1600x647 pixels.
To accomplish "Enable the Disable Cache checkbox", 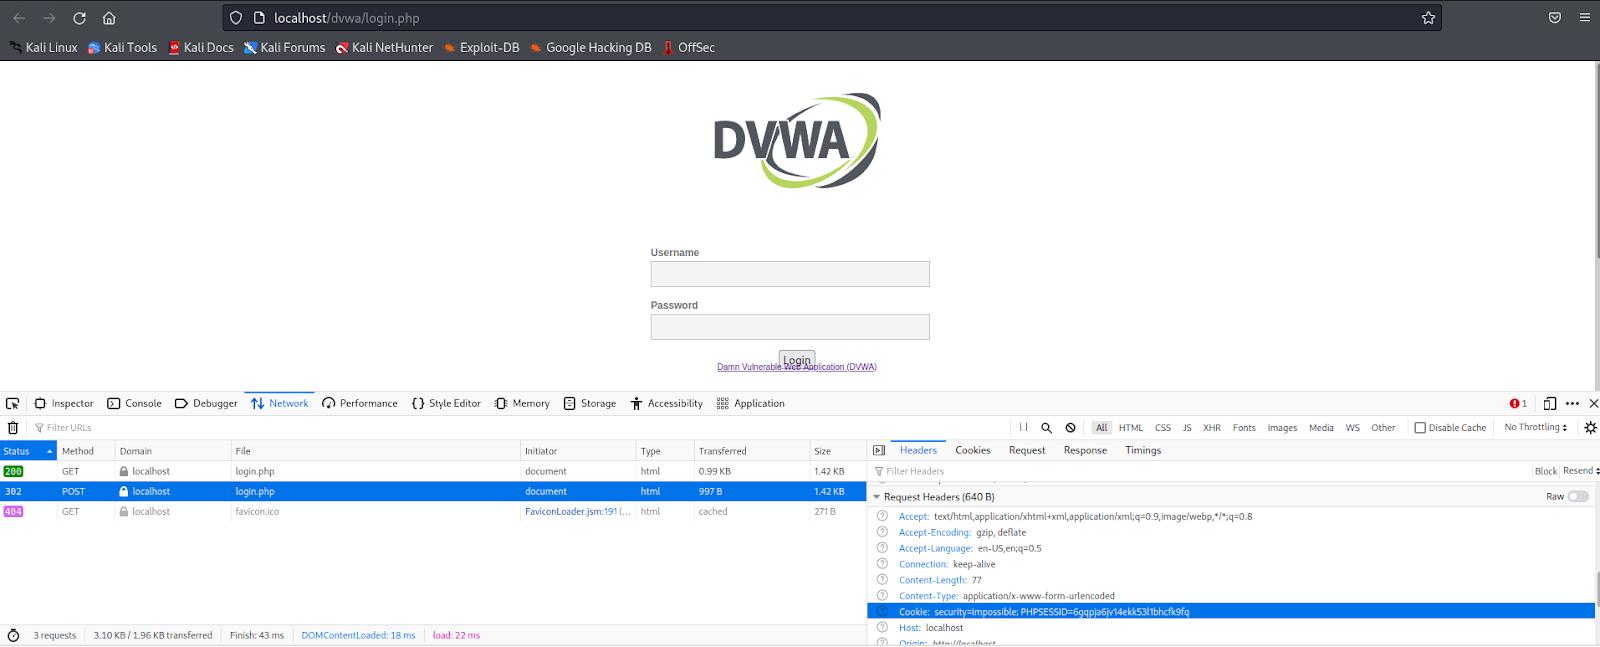I will pos(1420,428).
